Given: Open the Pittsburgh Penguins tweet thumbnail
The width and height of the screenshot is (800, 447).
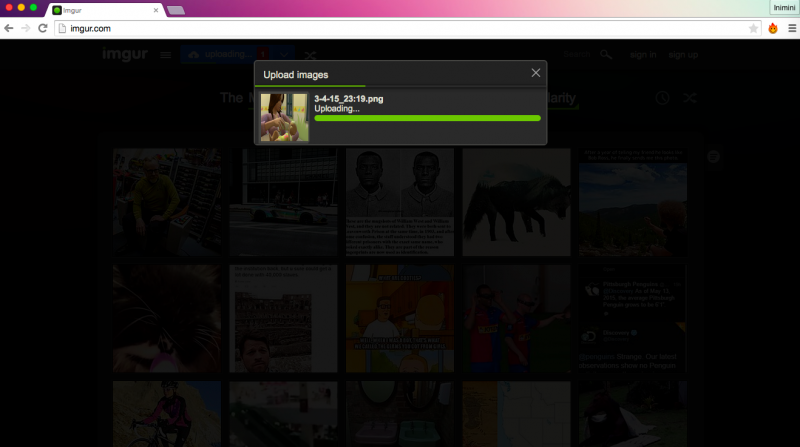Looking at the screenshot, I should [633, 318].
